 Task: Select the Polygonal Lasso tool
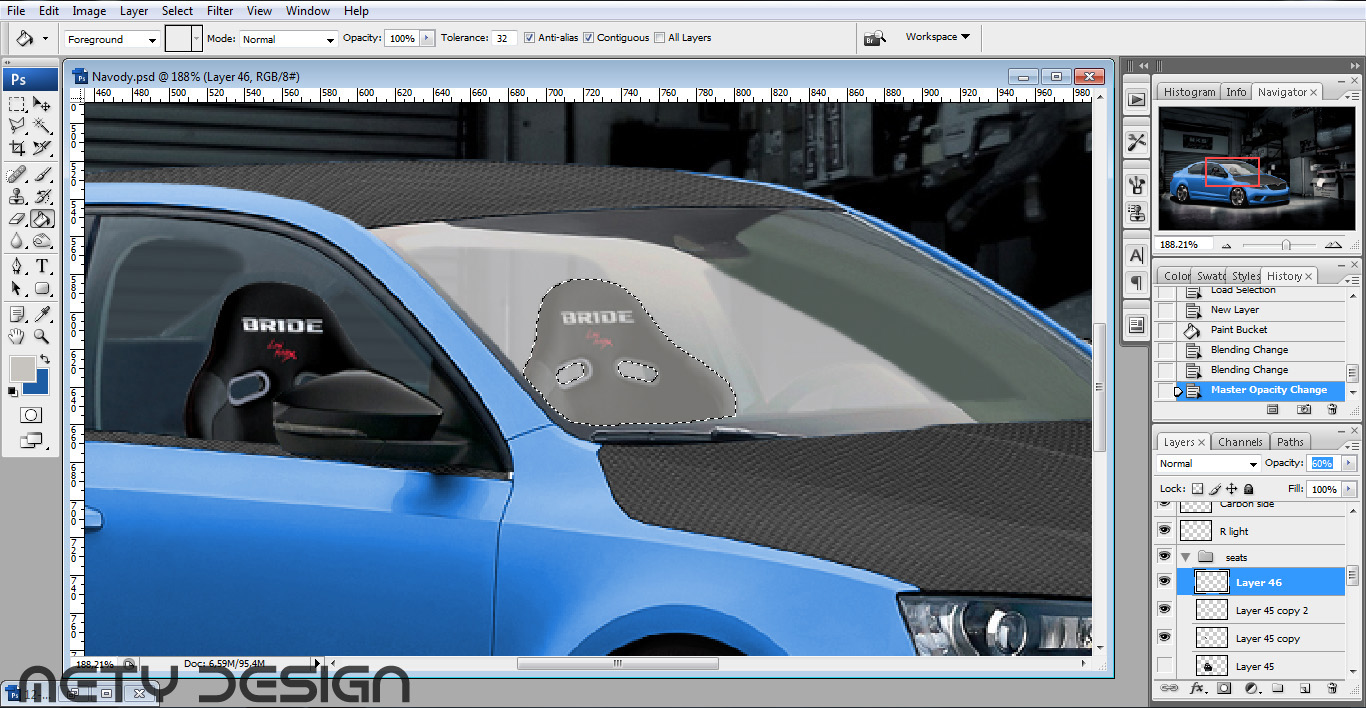[x=17, y=126]
